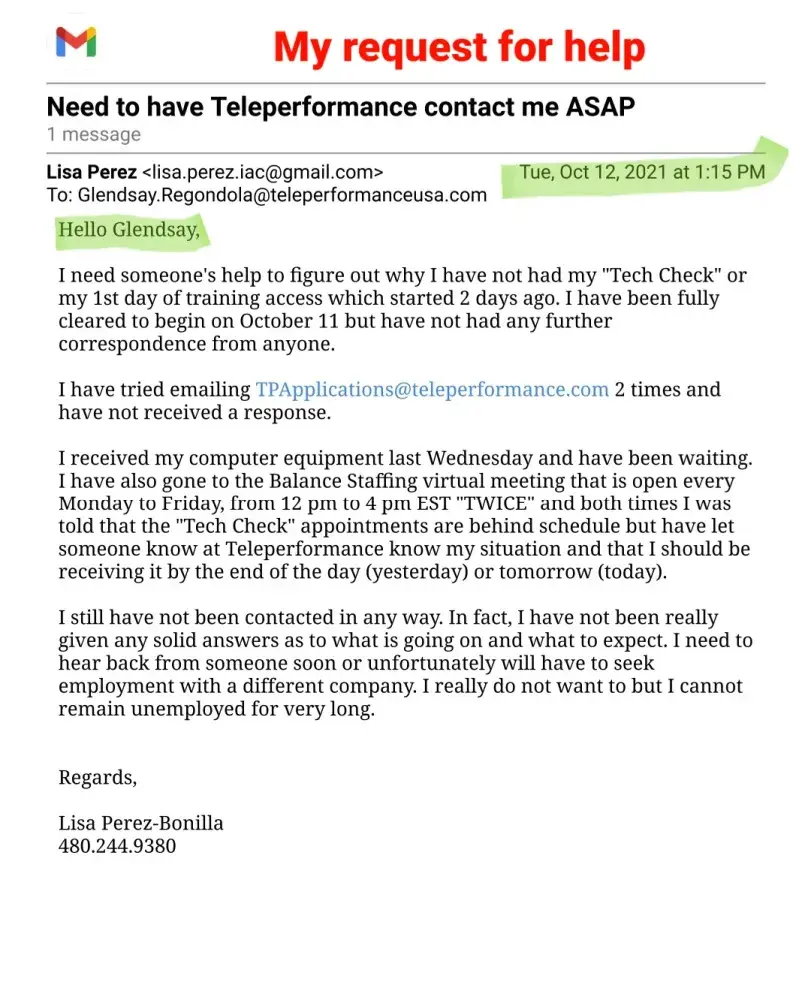Click the red "My request for help" heading
811x1000 pixels.
459,46
